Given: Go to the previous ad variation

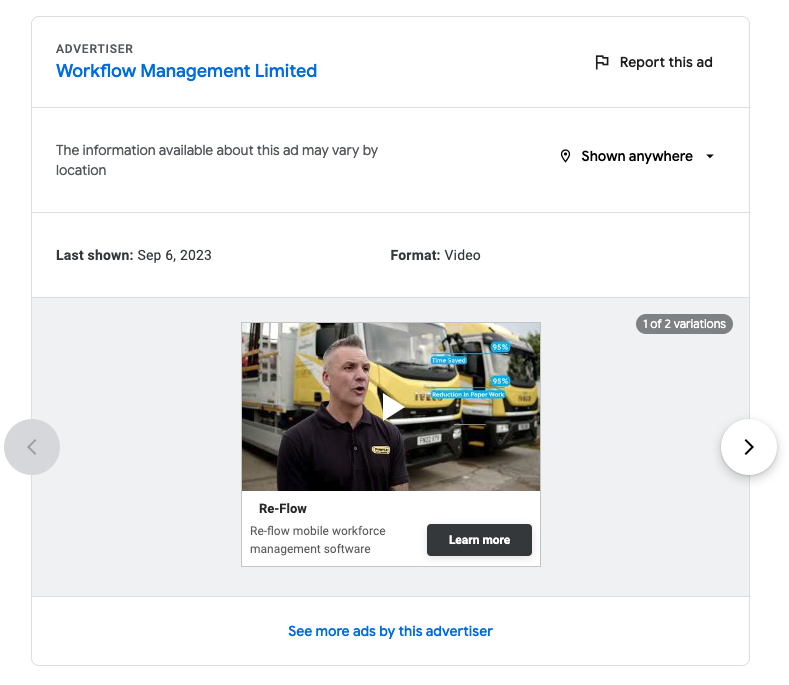Looking at the screenshot, I should [x=32, y=447].
